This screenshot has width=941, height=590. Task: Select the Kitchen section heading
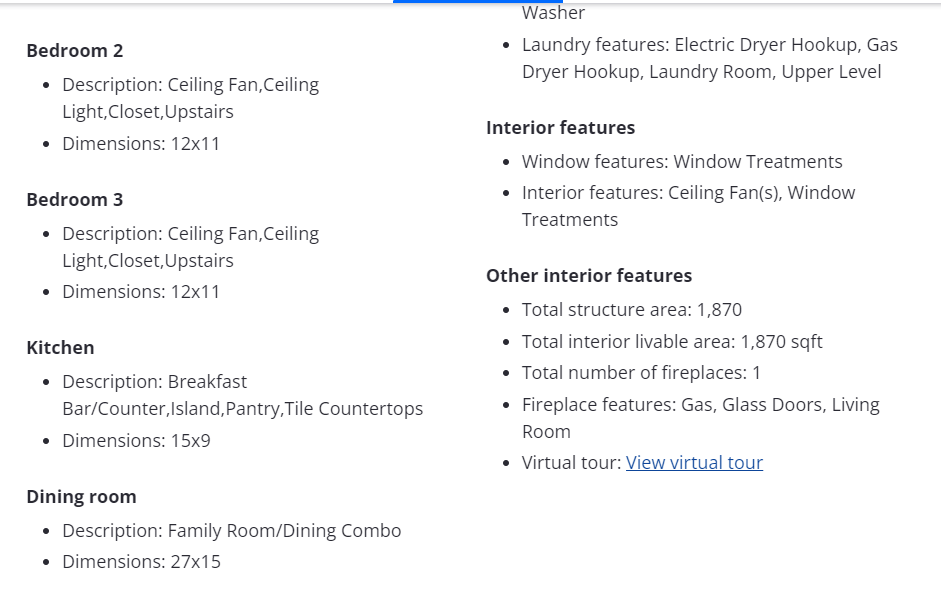tap(60, 348)
